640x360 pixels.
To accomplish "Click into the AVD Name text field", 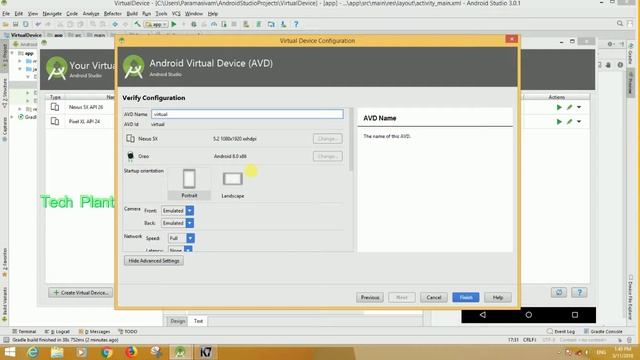I will point(247,114).
